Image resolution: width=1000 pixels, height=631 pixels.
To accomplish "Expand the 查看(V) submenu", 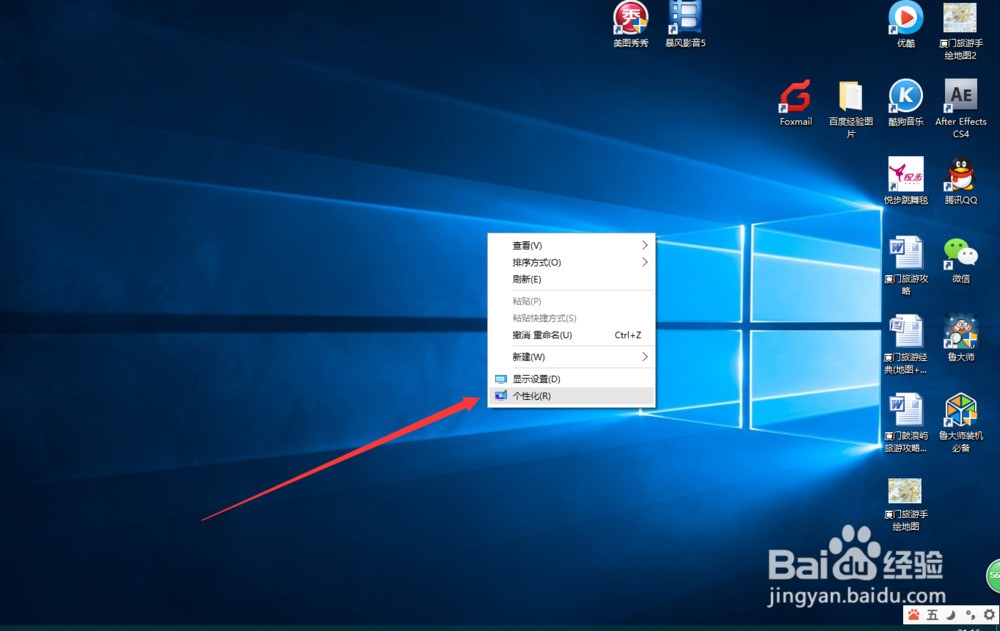I will point(571,246).
